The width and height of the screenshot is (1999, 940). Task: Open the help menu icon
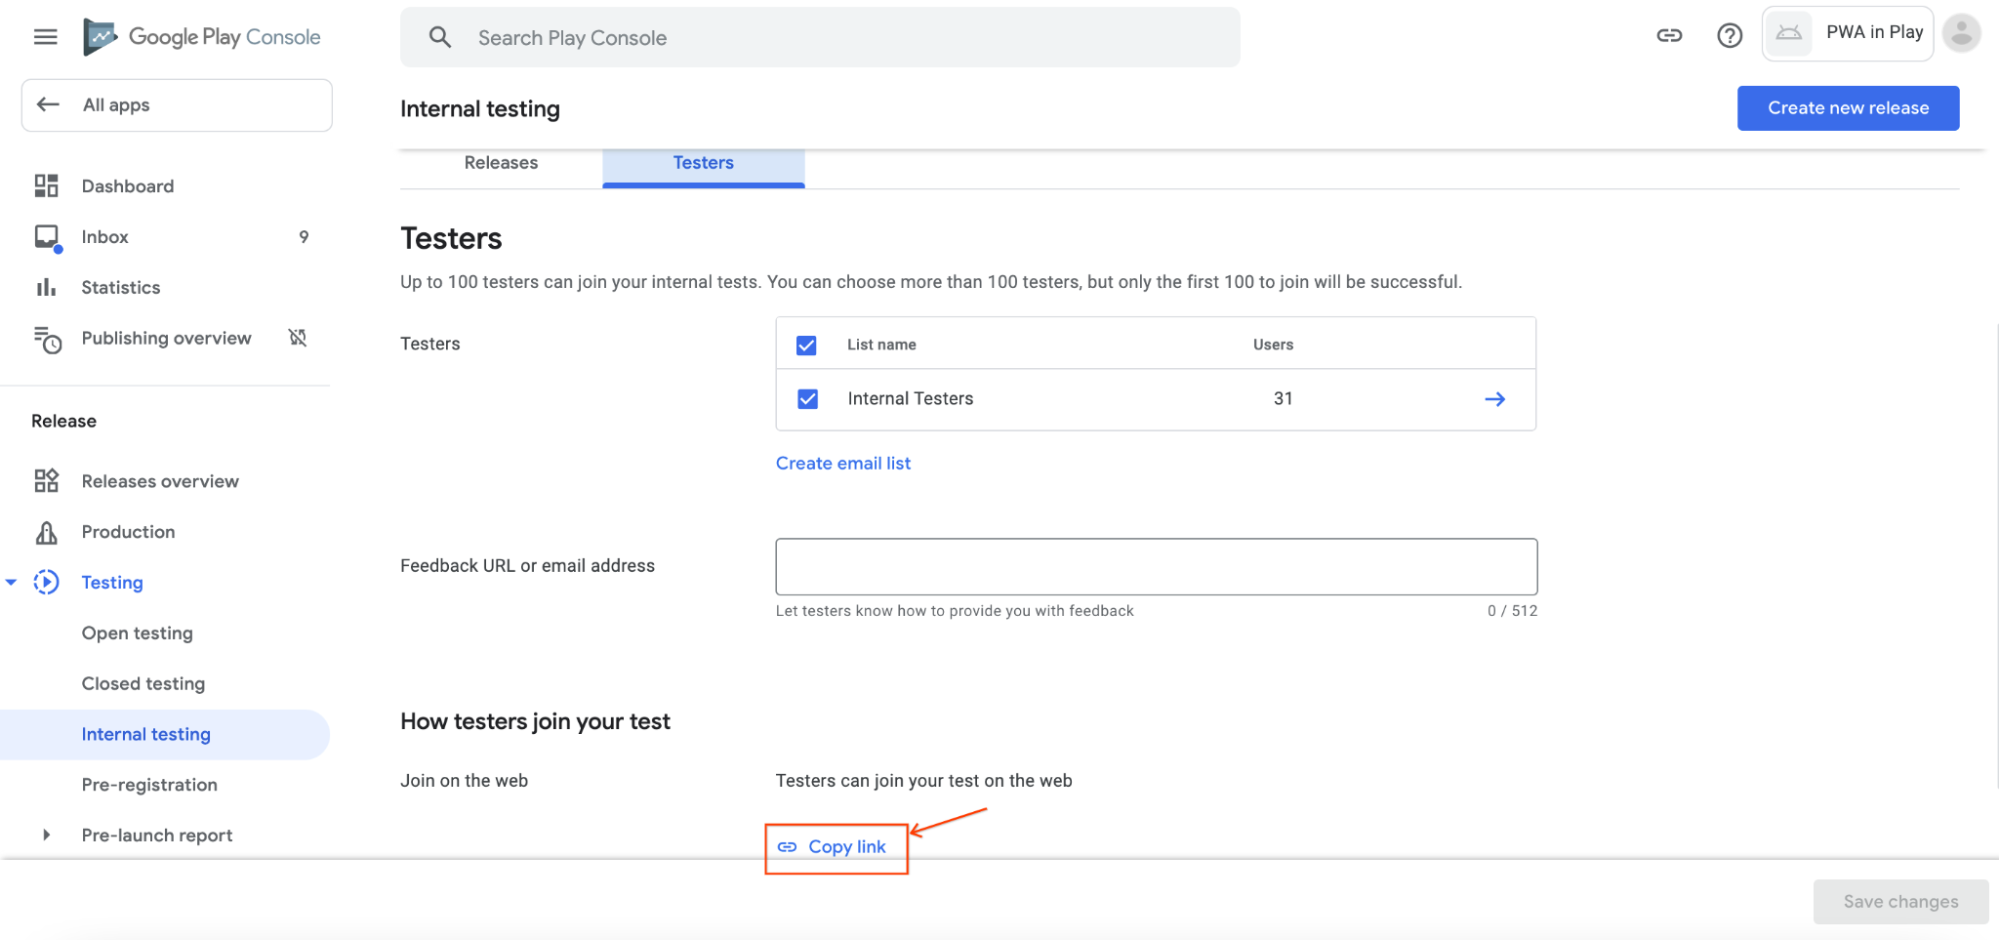[1730, 35]
